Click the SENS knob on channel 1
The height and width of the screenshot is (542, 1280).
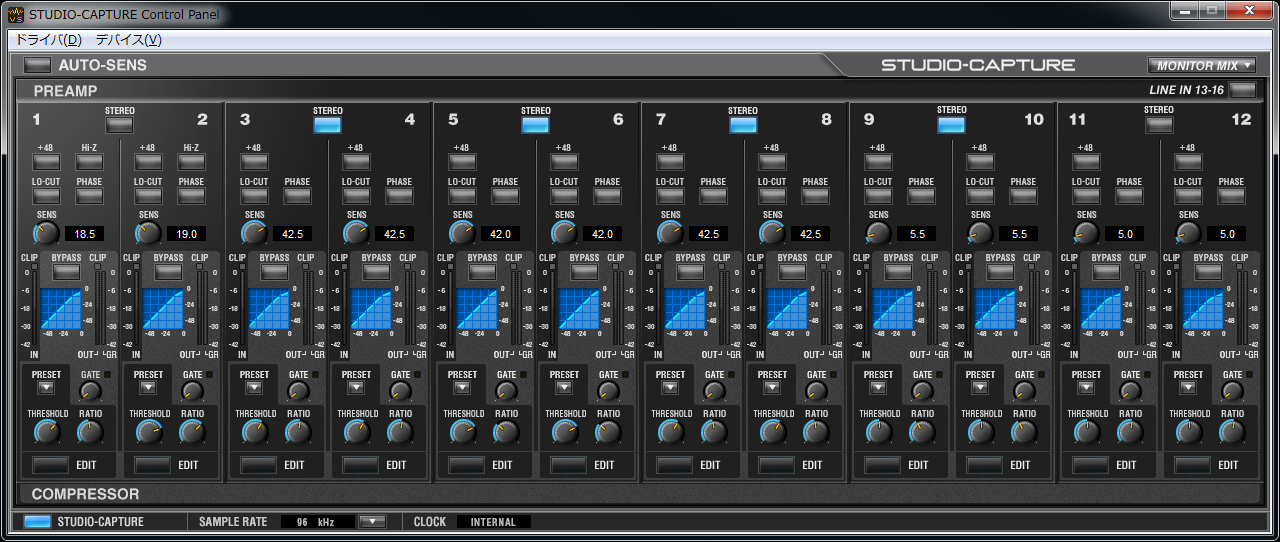tap(46, 233)
